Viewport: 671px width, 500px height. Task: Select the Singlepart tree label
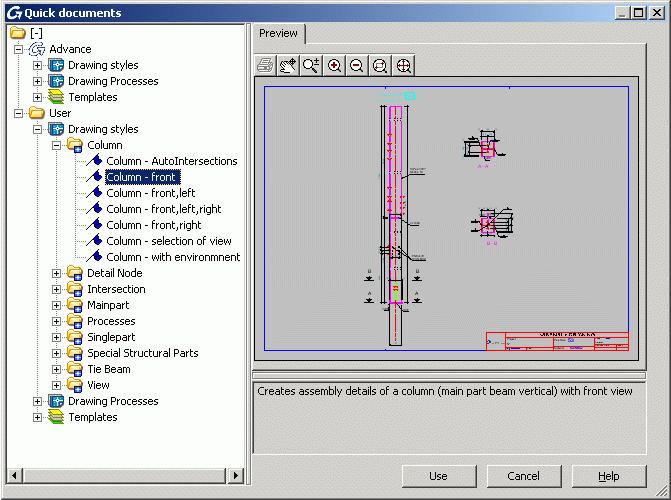pos(111,337)
